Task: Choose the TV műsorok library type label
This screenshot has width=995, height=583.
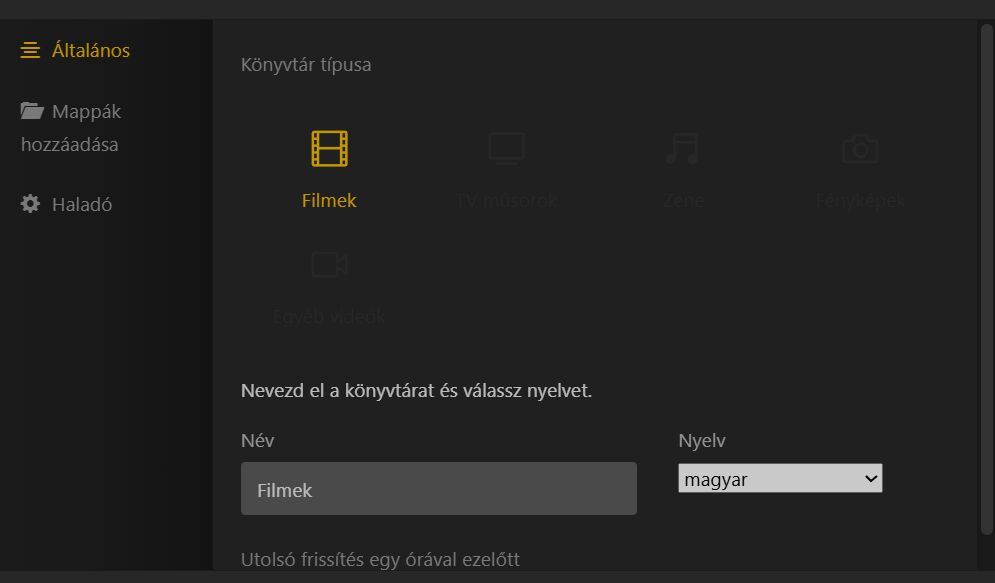Action: (x=506, y=200)
